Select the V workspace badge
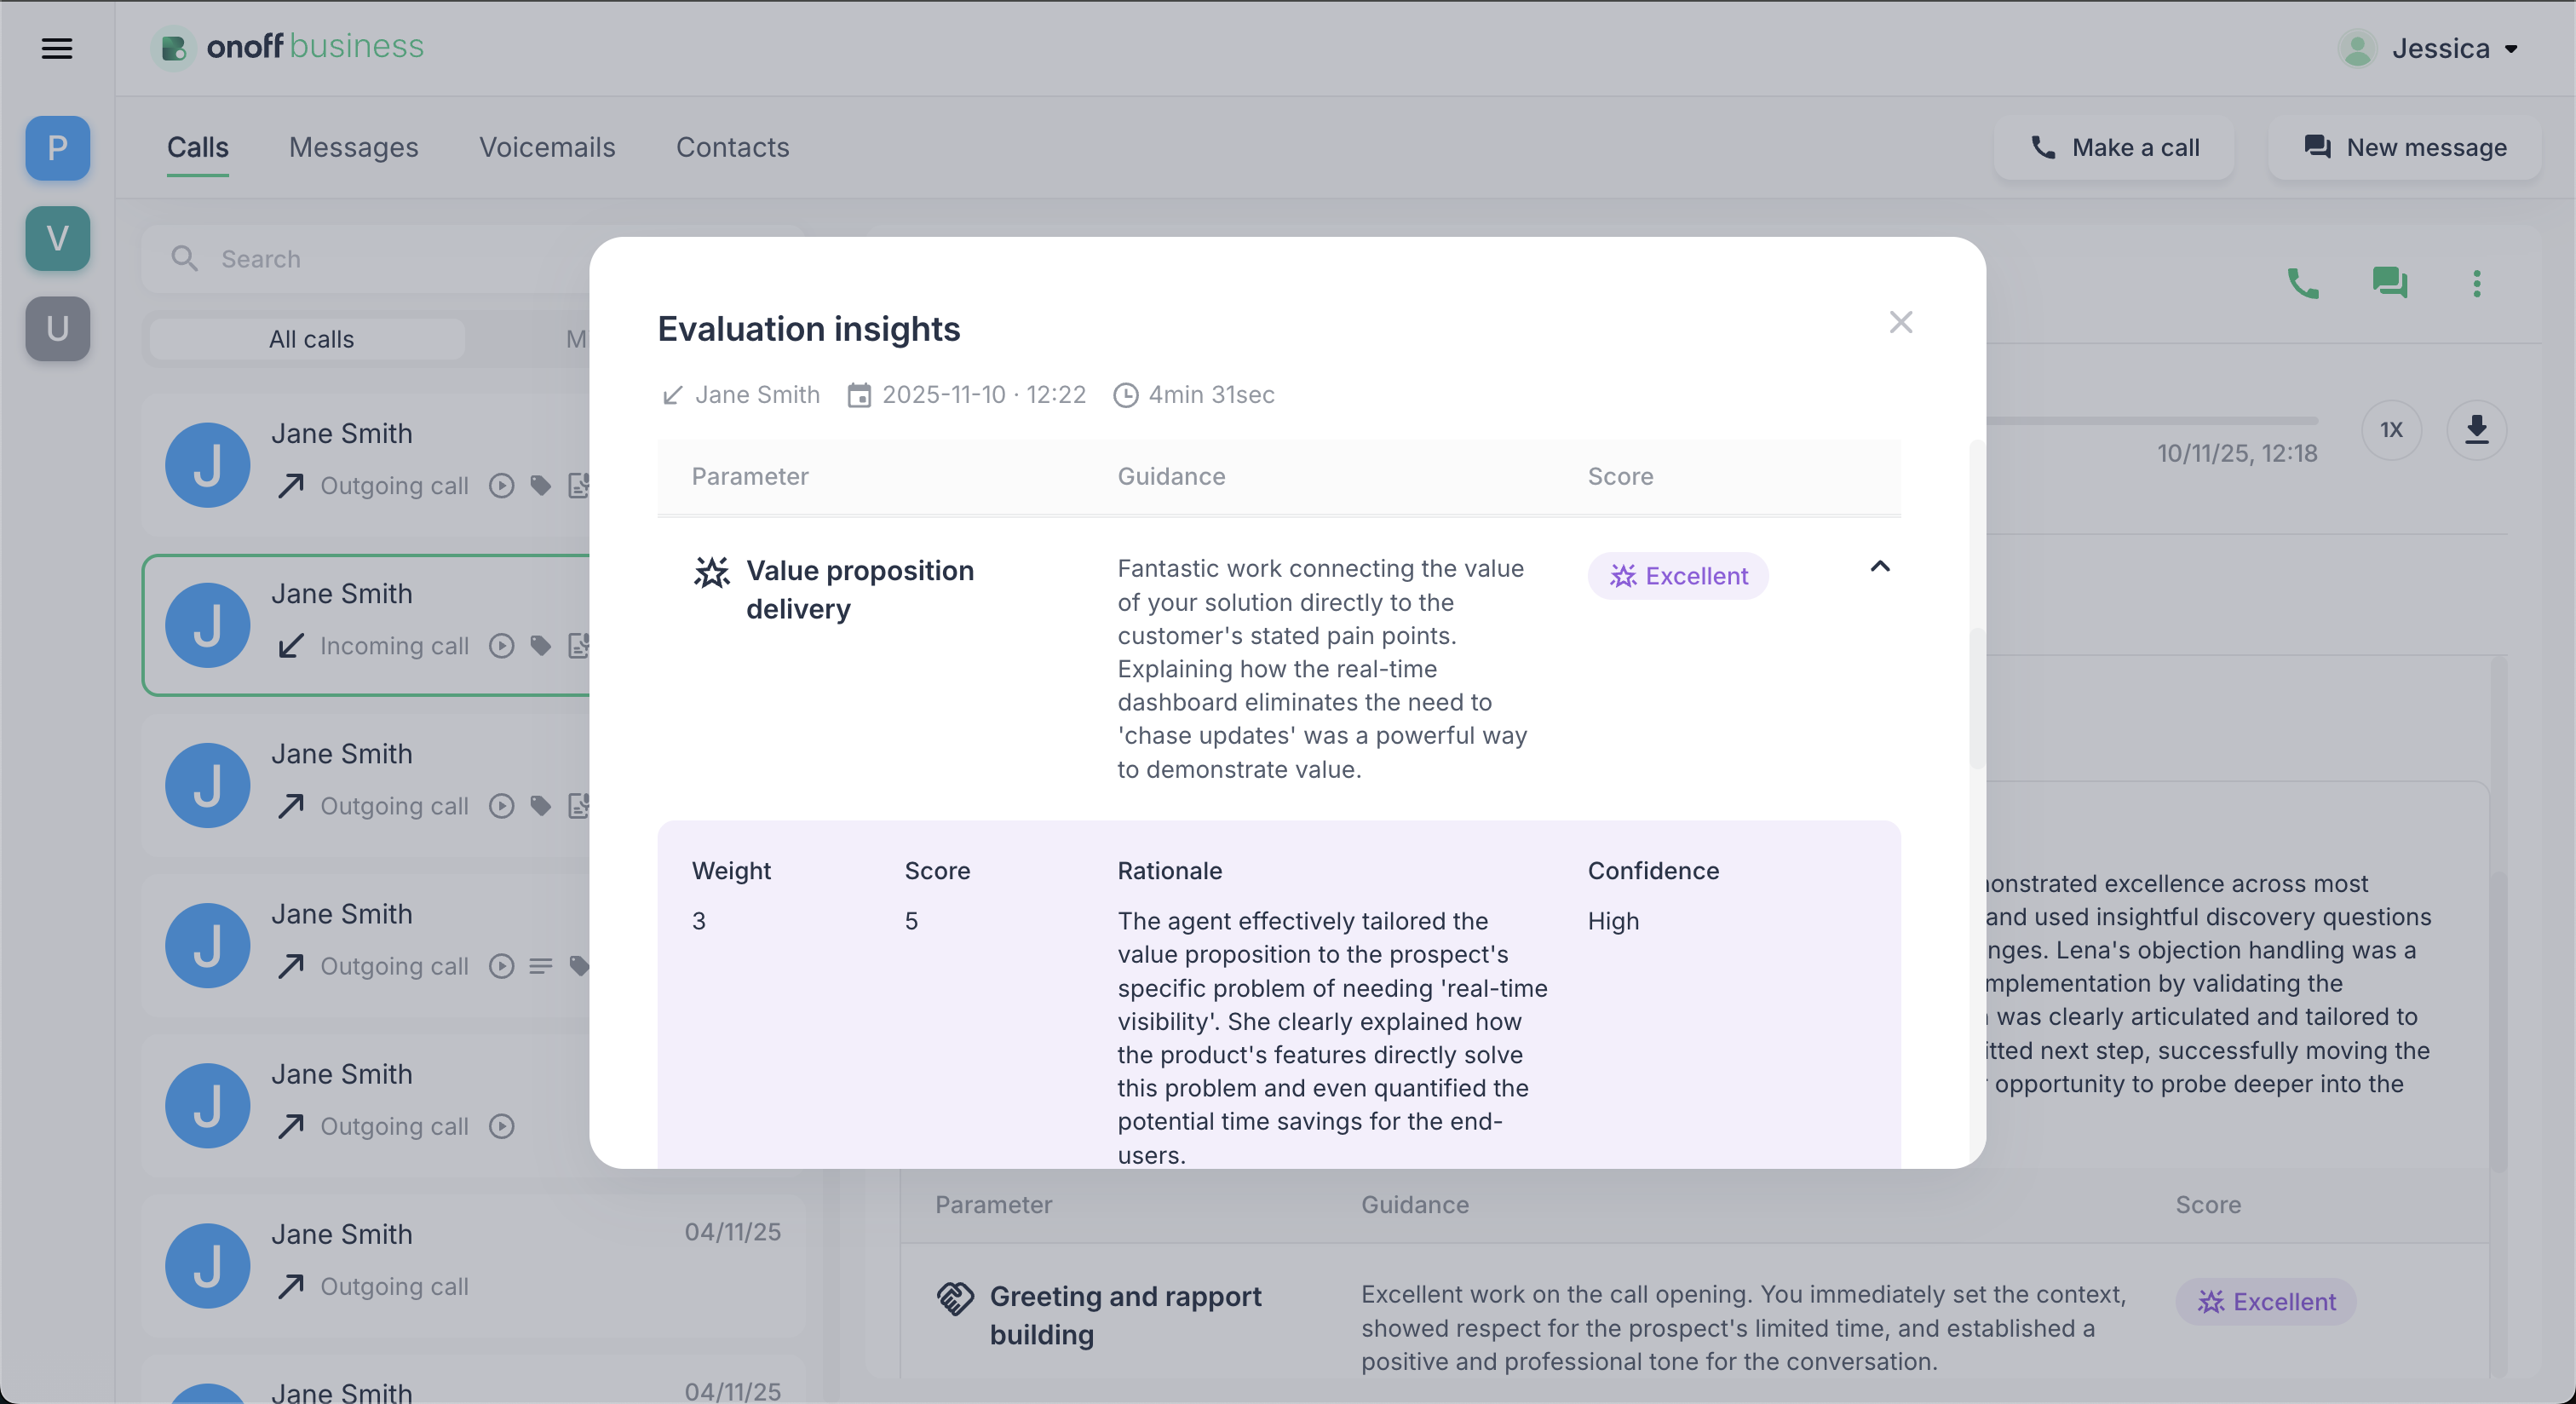2576x1404 pixels. coord(58,238)
